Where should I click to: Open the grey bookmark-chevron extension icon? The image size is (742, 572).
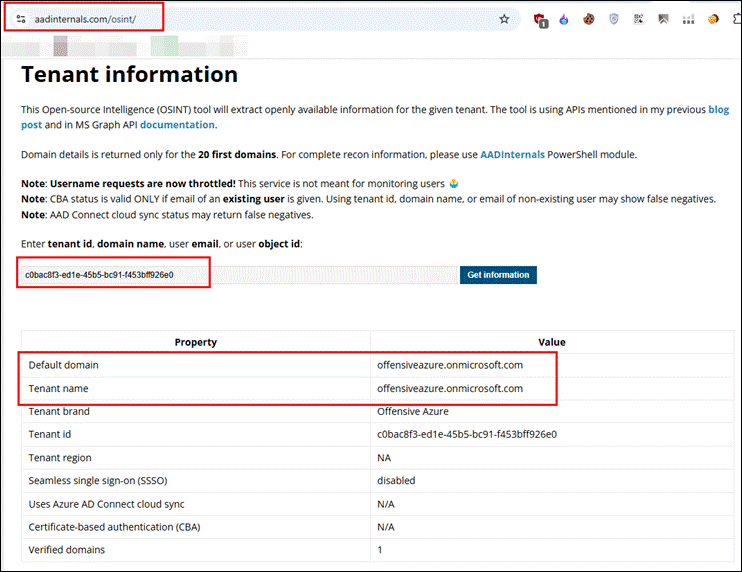pyautogui.click(x=663, y=19)
